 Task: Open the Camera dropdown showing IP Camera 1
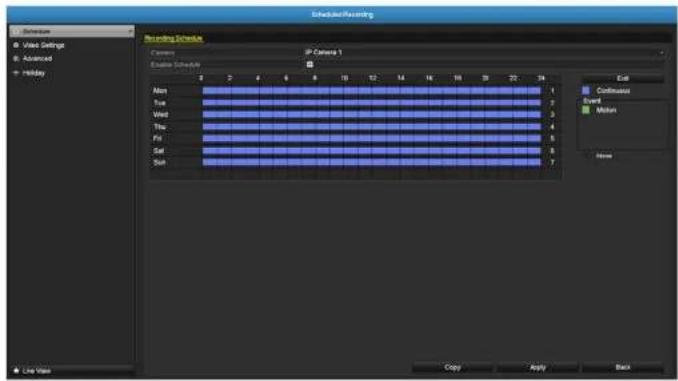[484, 52]
